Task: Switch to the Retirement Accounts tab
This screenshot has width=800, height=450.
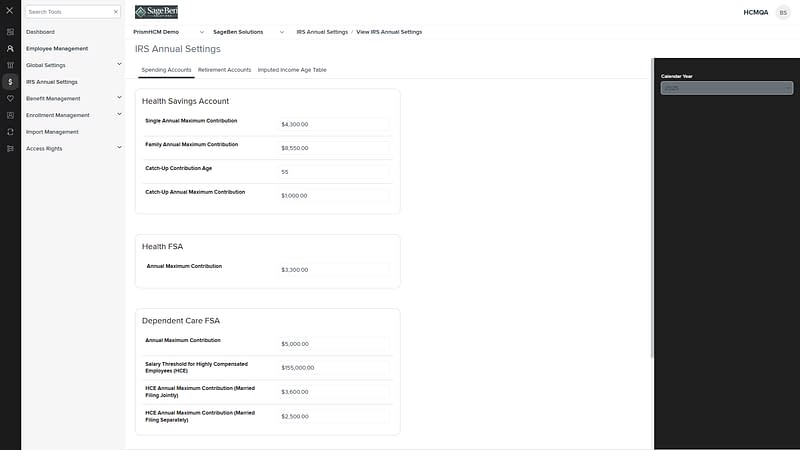Action: 224,70
